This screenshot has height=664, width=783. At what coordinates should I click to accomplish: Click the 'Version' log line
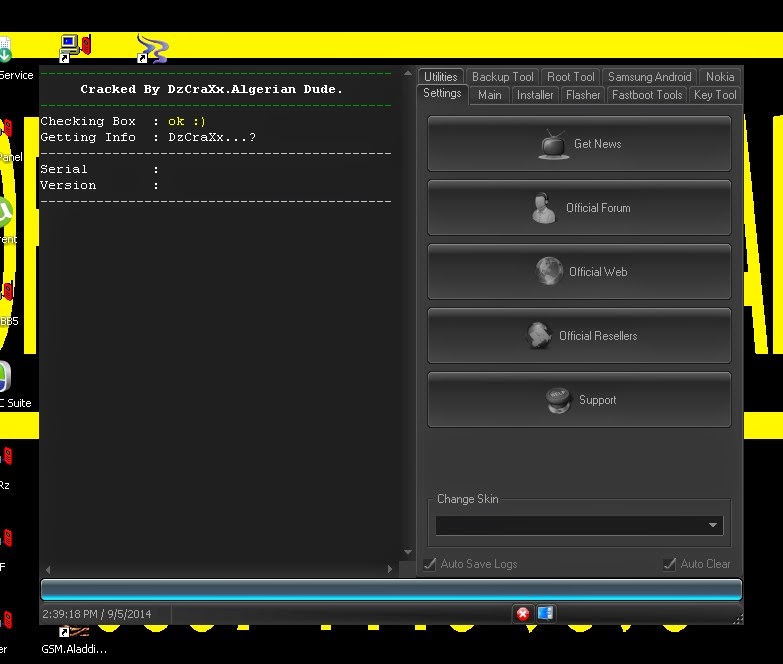(x=99, y=185)
